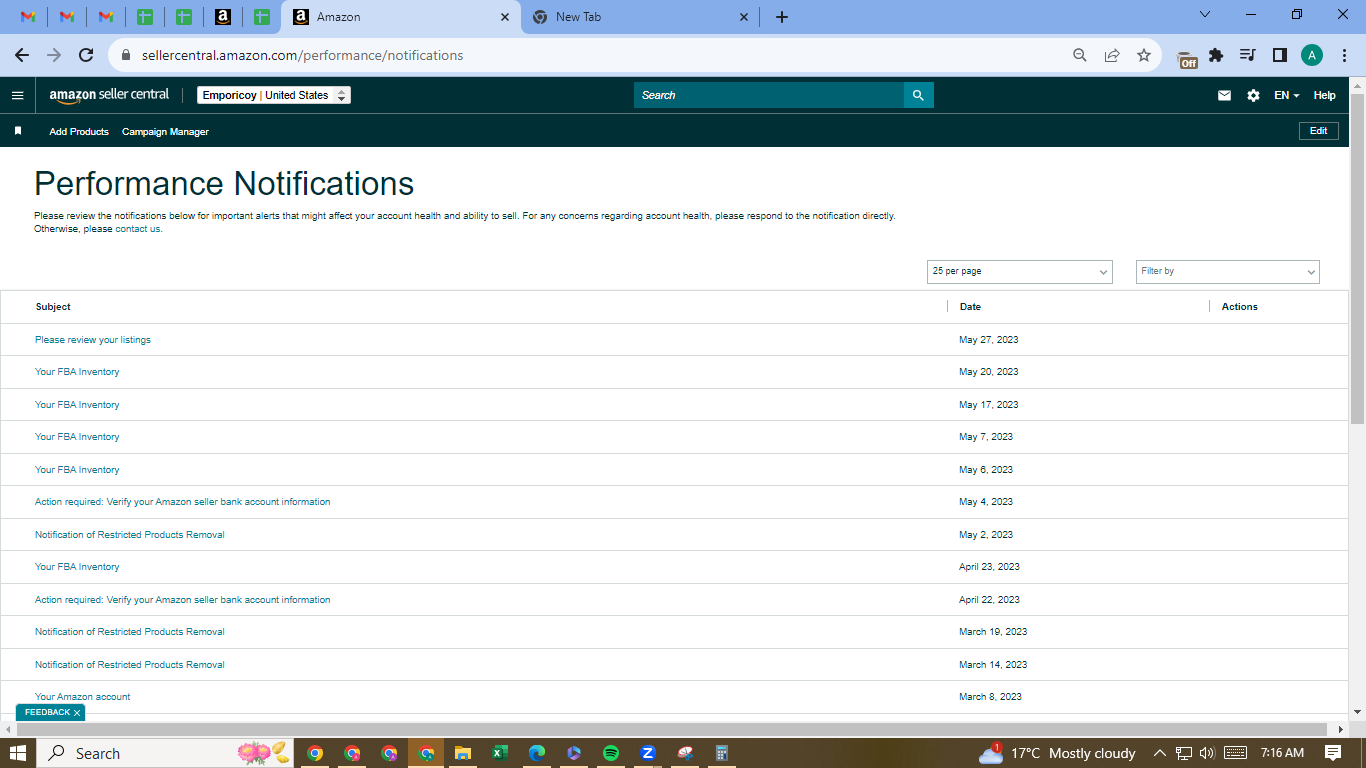Image resolution: width=1366 pixels, height=768 pixels.
Task: Open the EN language dropdown
Action: coord(1287,96)
